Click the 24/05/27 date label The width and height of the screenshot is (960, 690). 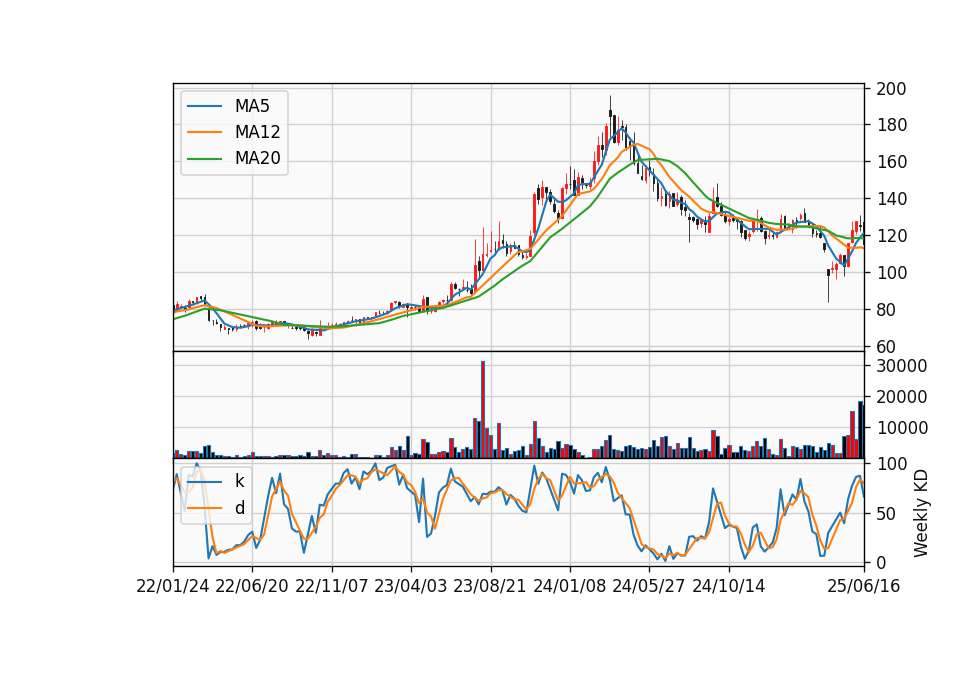649,586
